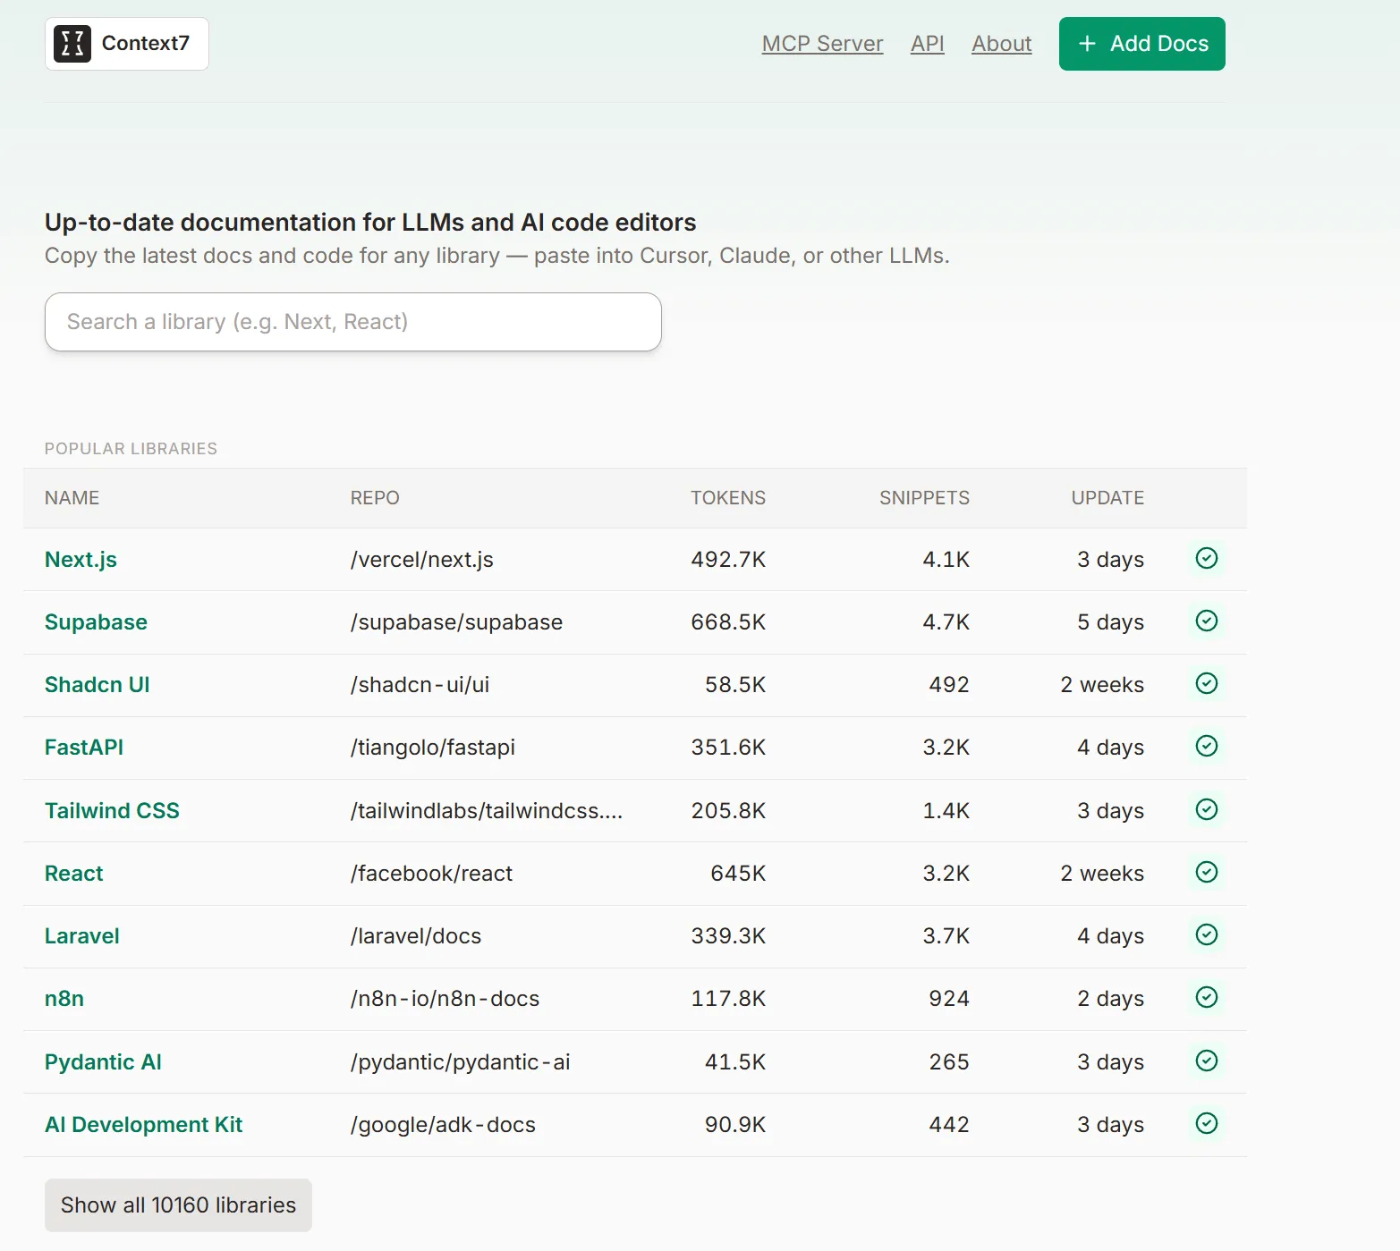Click the checkmark icon in Pydantic AI row
Screen dimensions: 1400x1251
pos(1207,1061)
